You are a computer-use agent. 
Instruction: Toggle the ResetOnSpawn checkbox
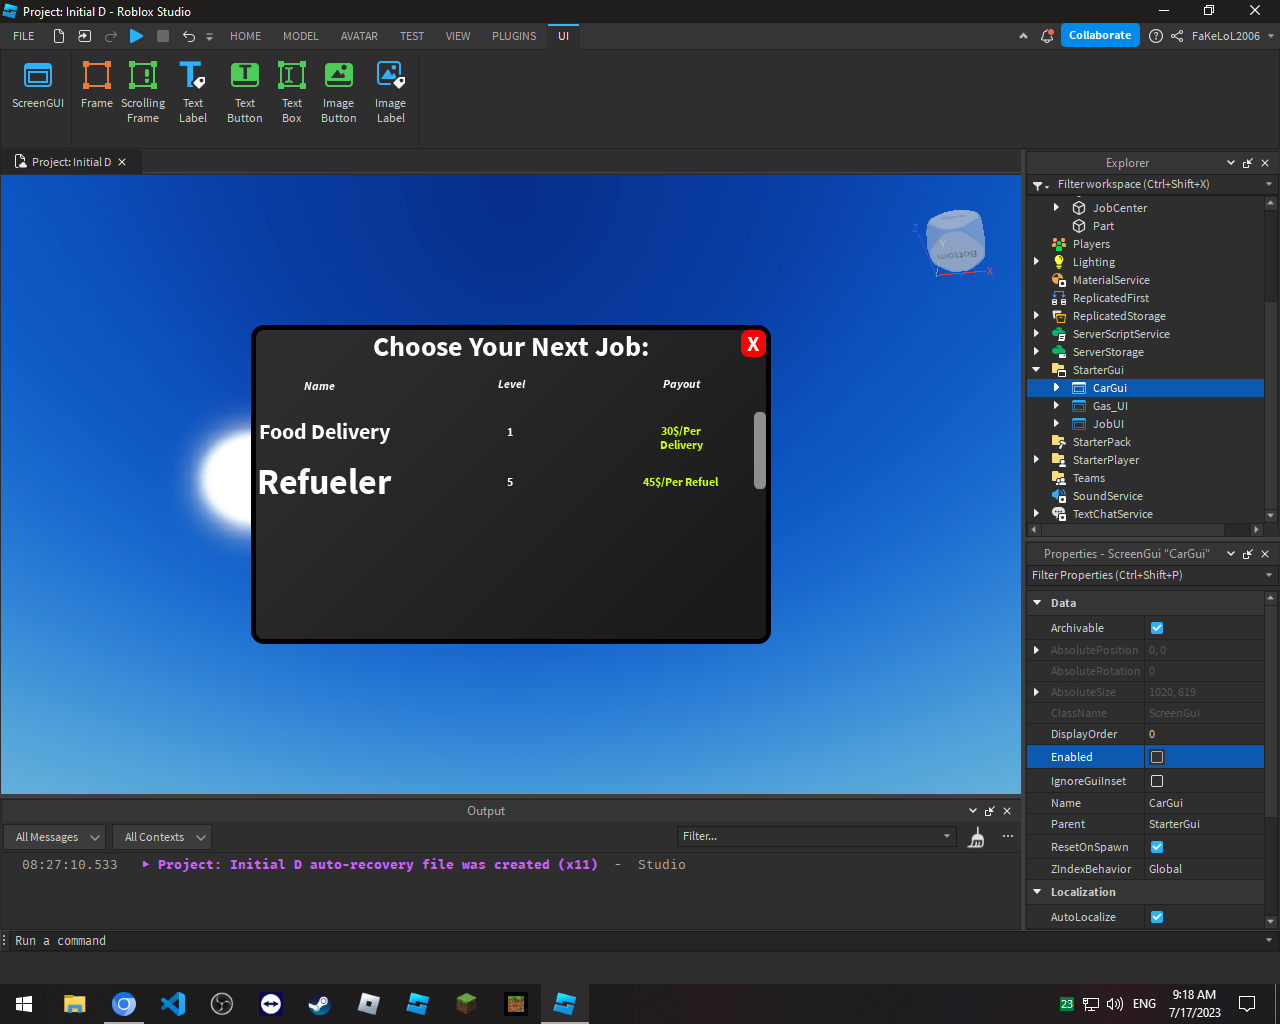click(1157, 847)
